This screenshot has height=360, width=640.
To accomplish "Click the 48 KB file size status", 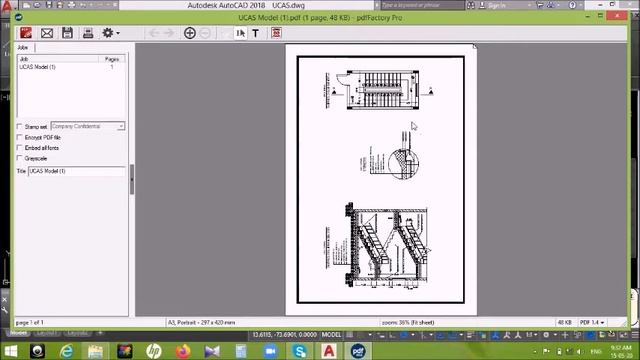I will (565, 322).
